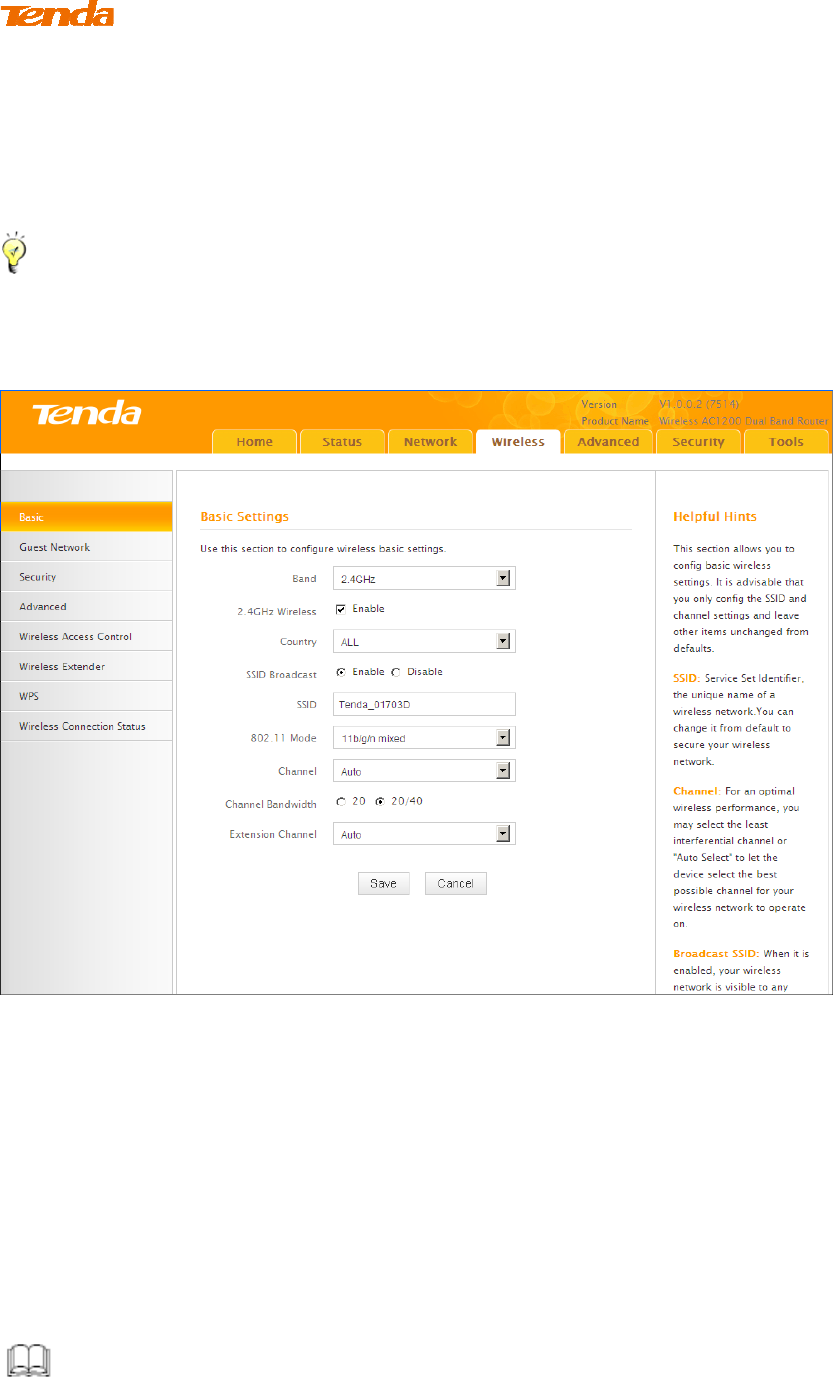The image size is (833, 1383).
Task: Open Wireless Extender in sidebar
Action: pyautogui.click(x=86, y=666)
